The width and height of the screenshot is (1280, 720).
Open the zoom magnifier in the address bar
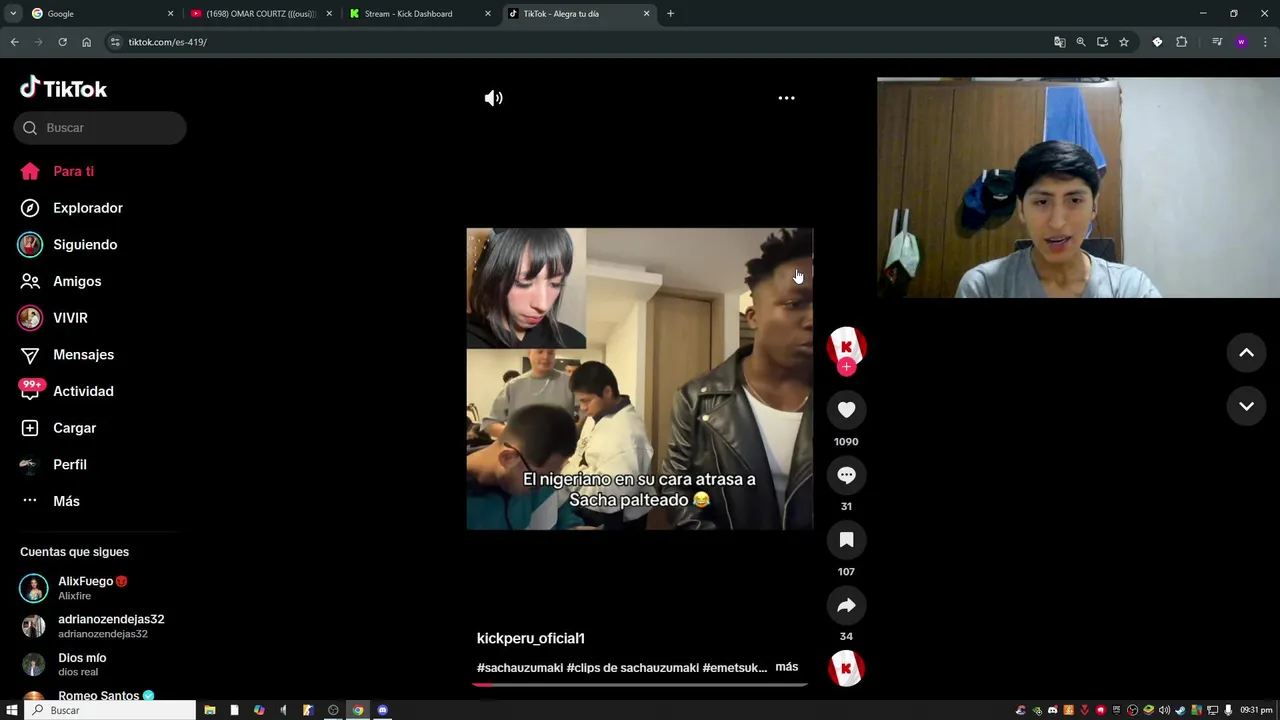point(1081,42)
